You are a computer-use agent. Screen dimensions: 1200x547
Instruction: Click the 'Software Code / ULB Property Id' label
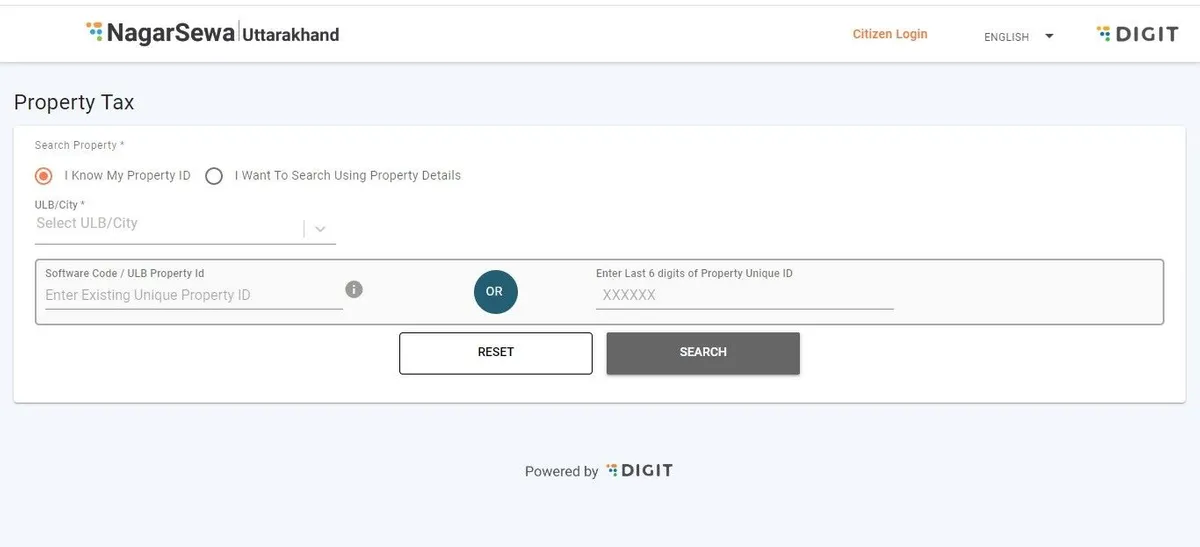tap(125, 273)
